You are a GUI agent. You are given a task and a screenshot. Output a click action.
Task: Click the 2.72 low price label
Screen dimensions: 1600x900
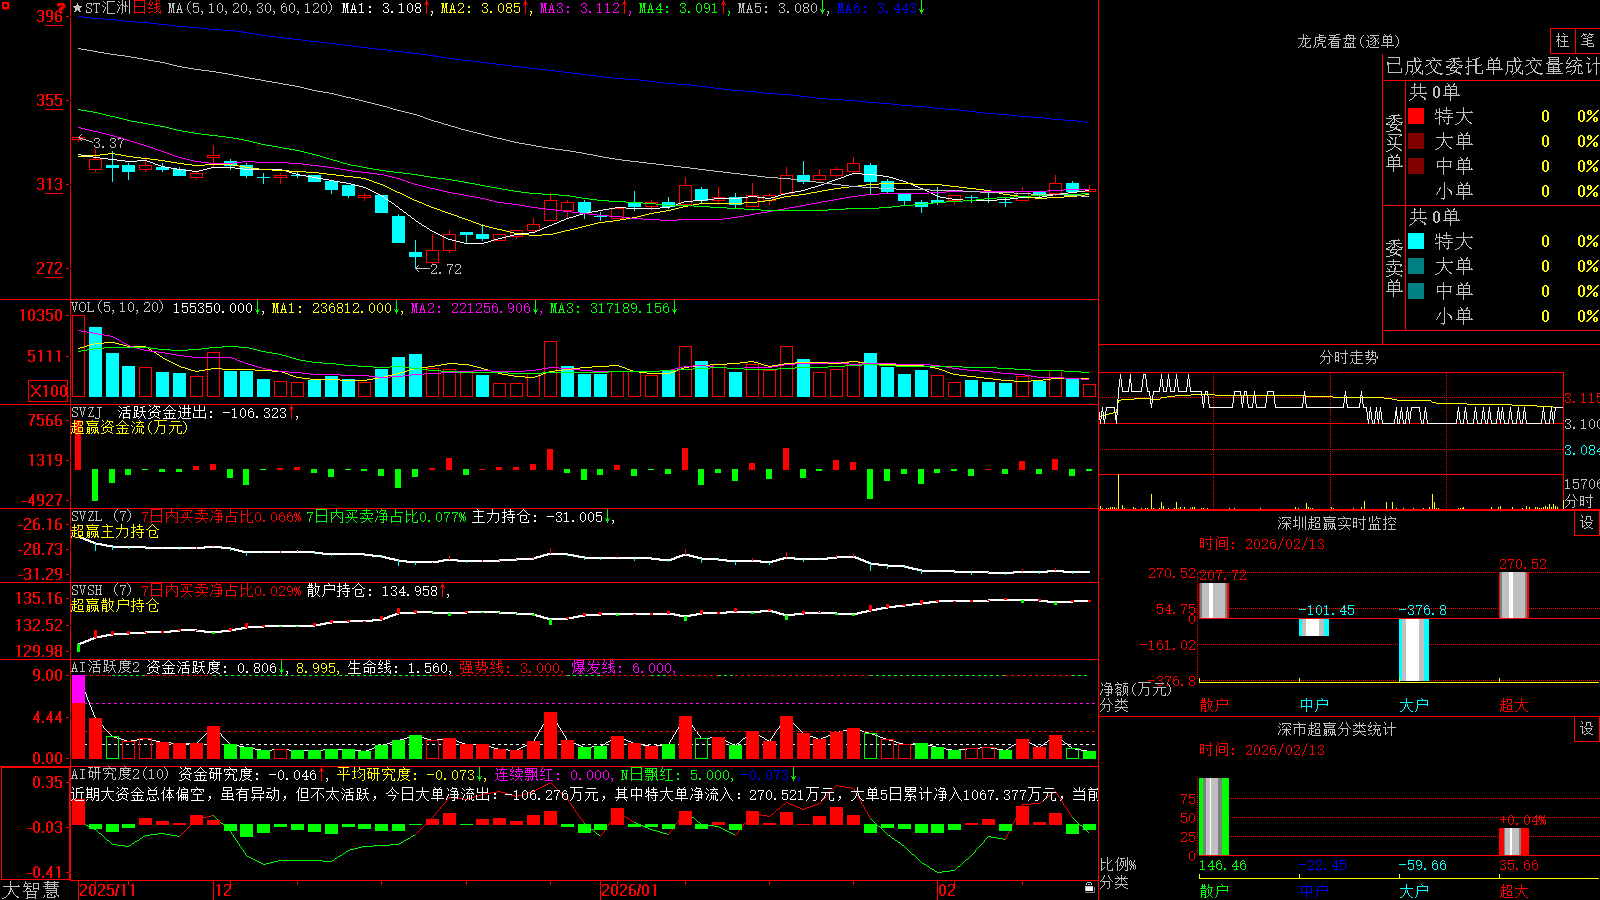(445, 269)
